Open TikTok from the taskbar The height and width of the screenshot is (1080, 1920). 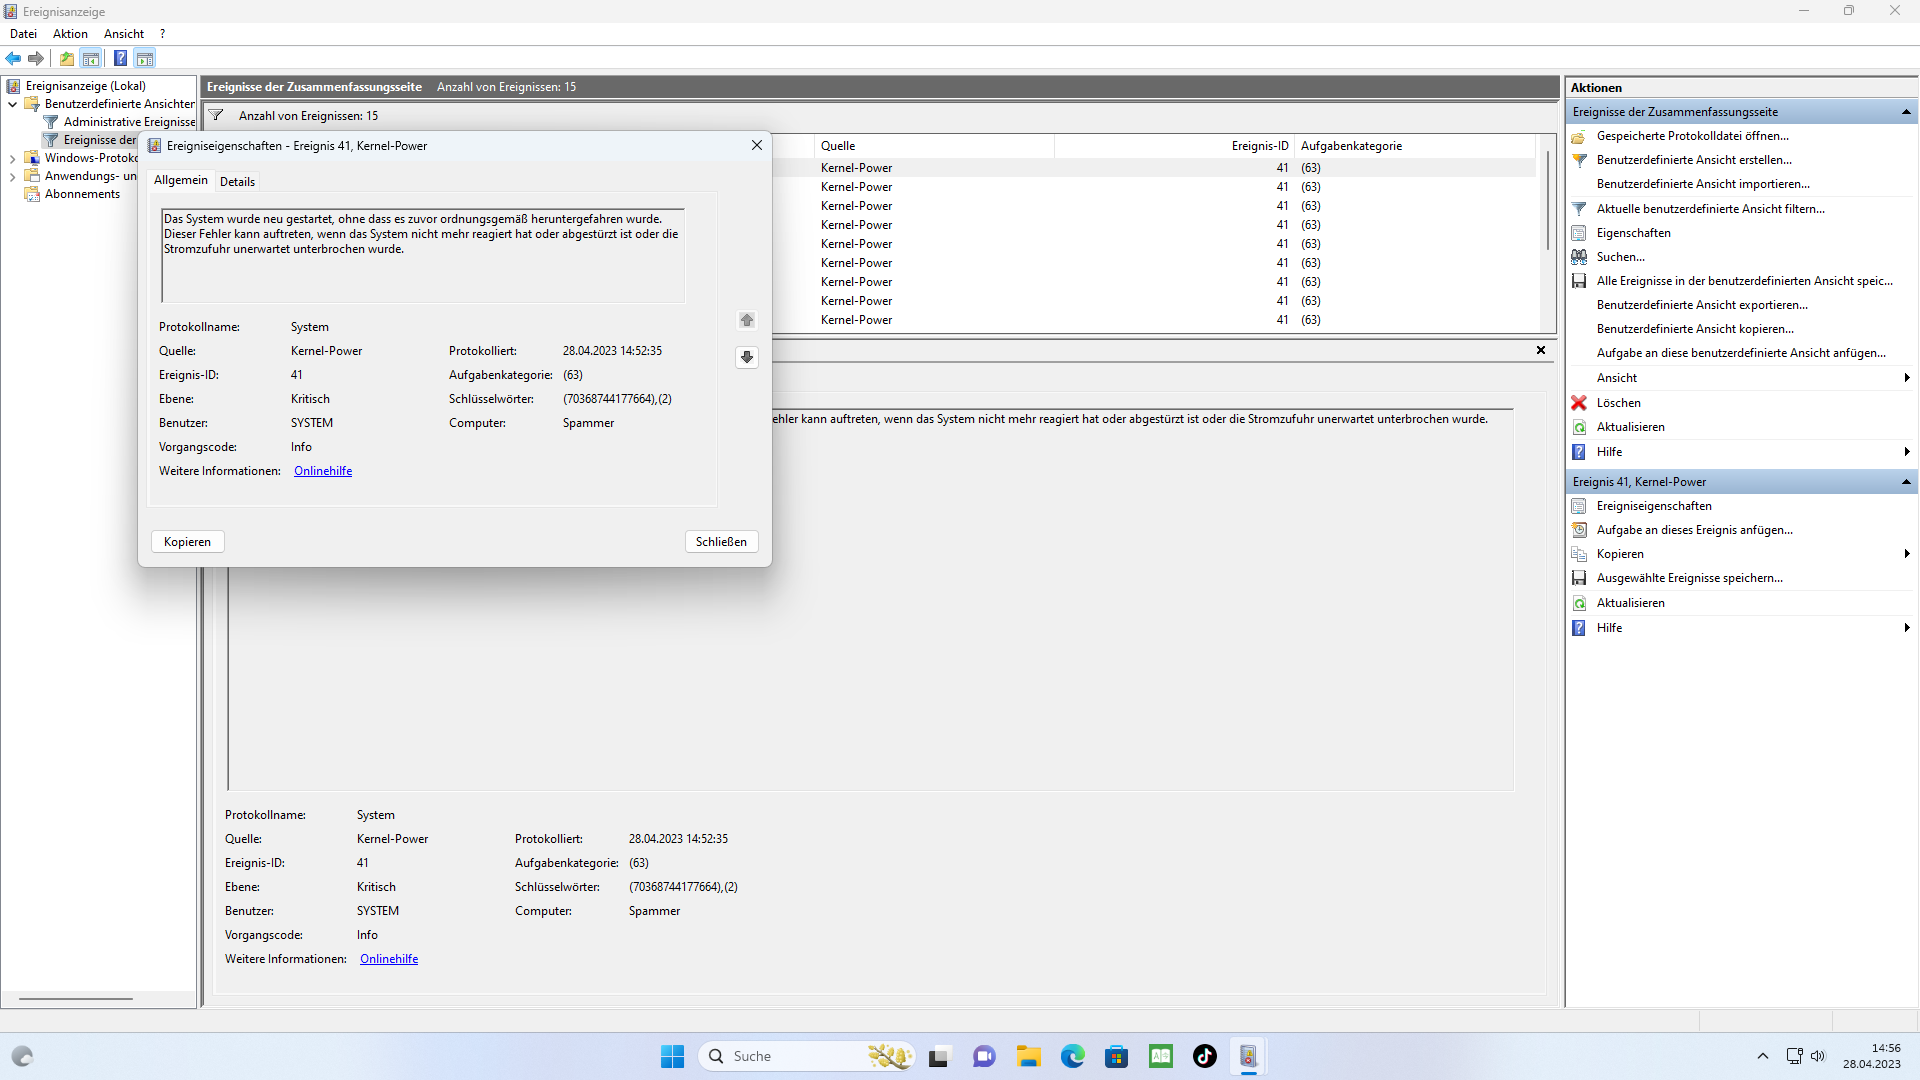tap(1204, 1056)
